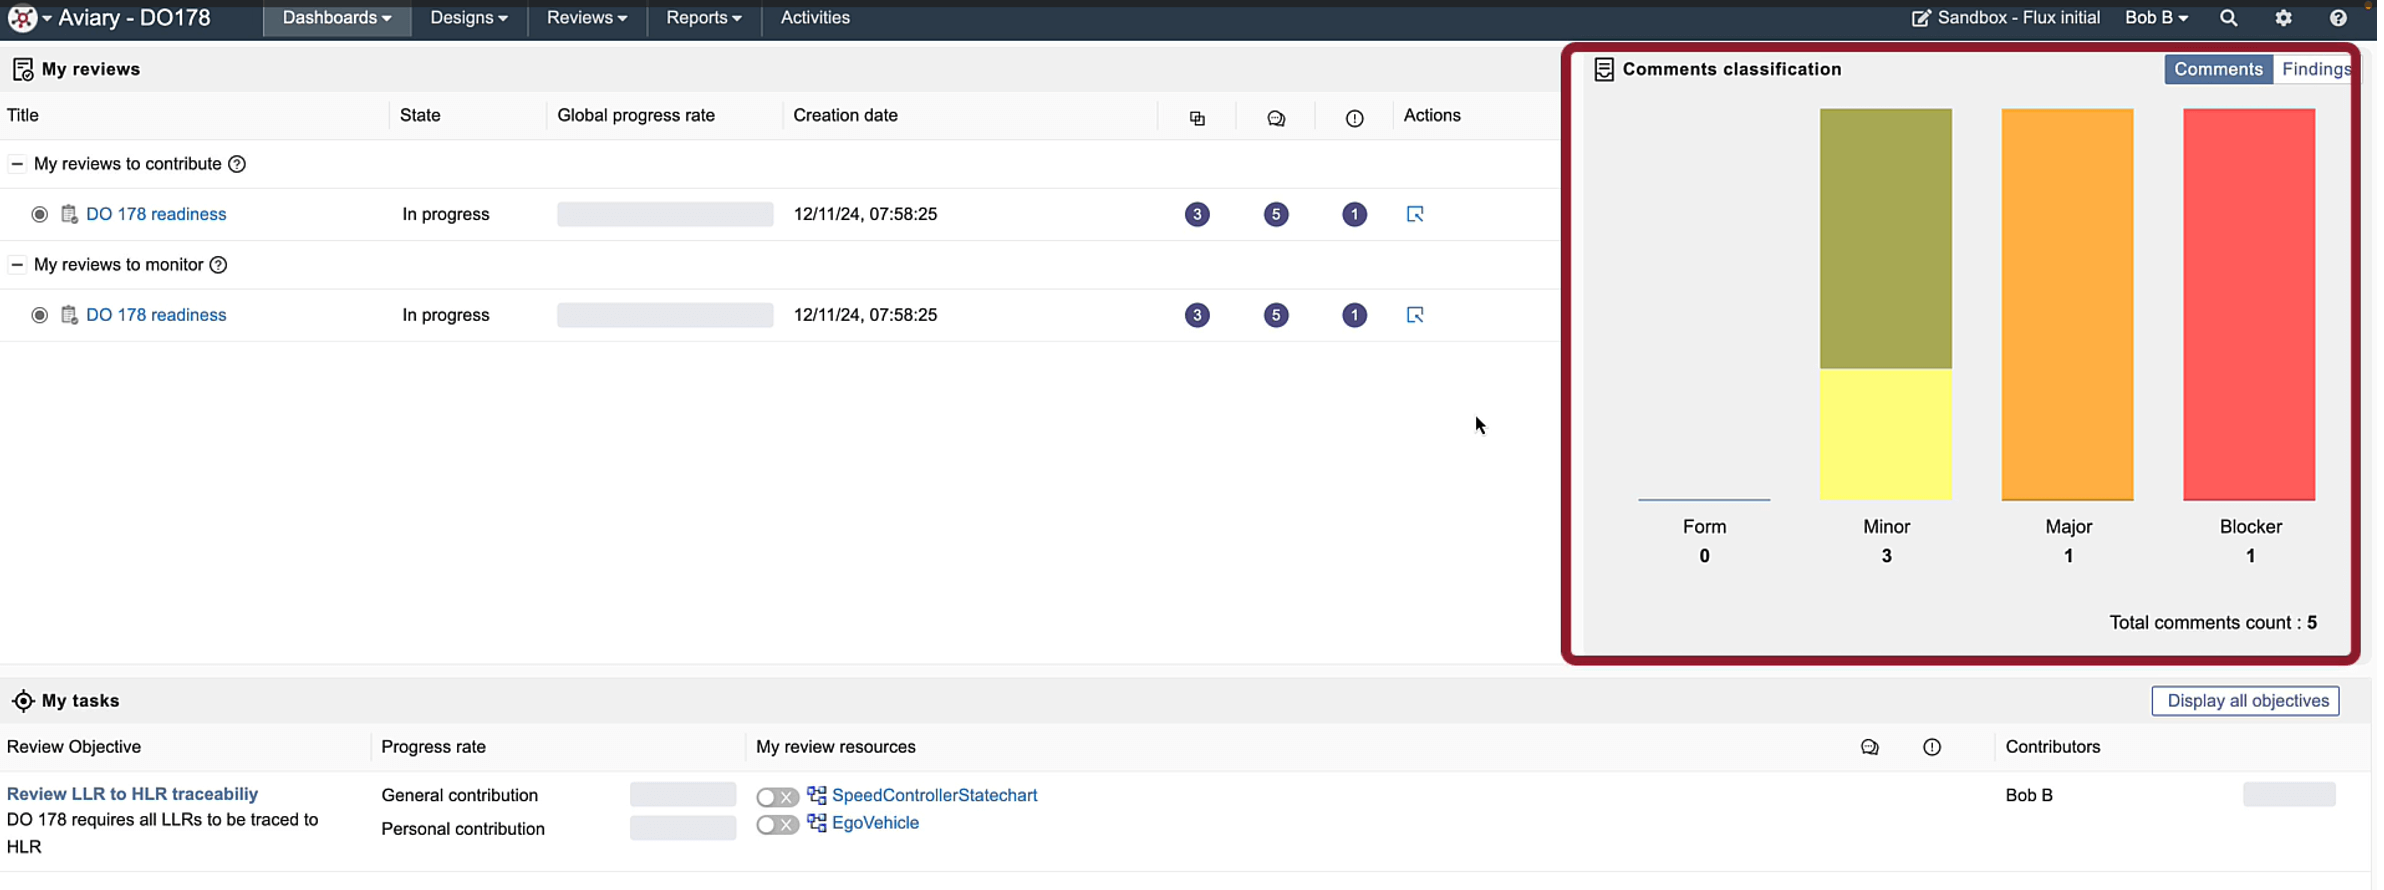The image size is (2384, 890).
Task: Open settings via the gear icon
Action: [2283, 18]
